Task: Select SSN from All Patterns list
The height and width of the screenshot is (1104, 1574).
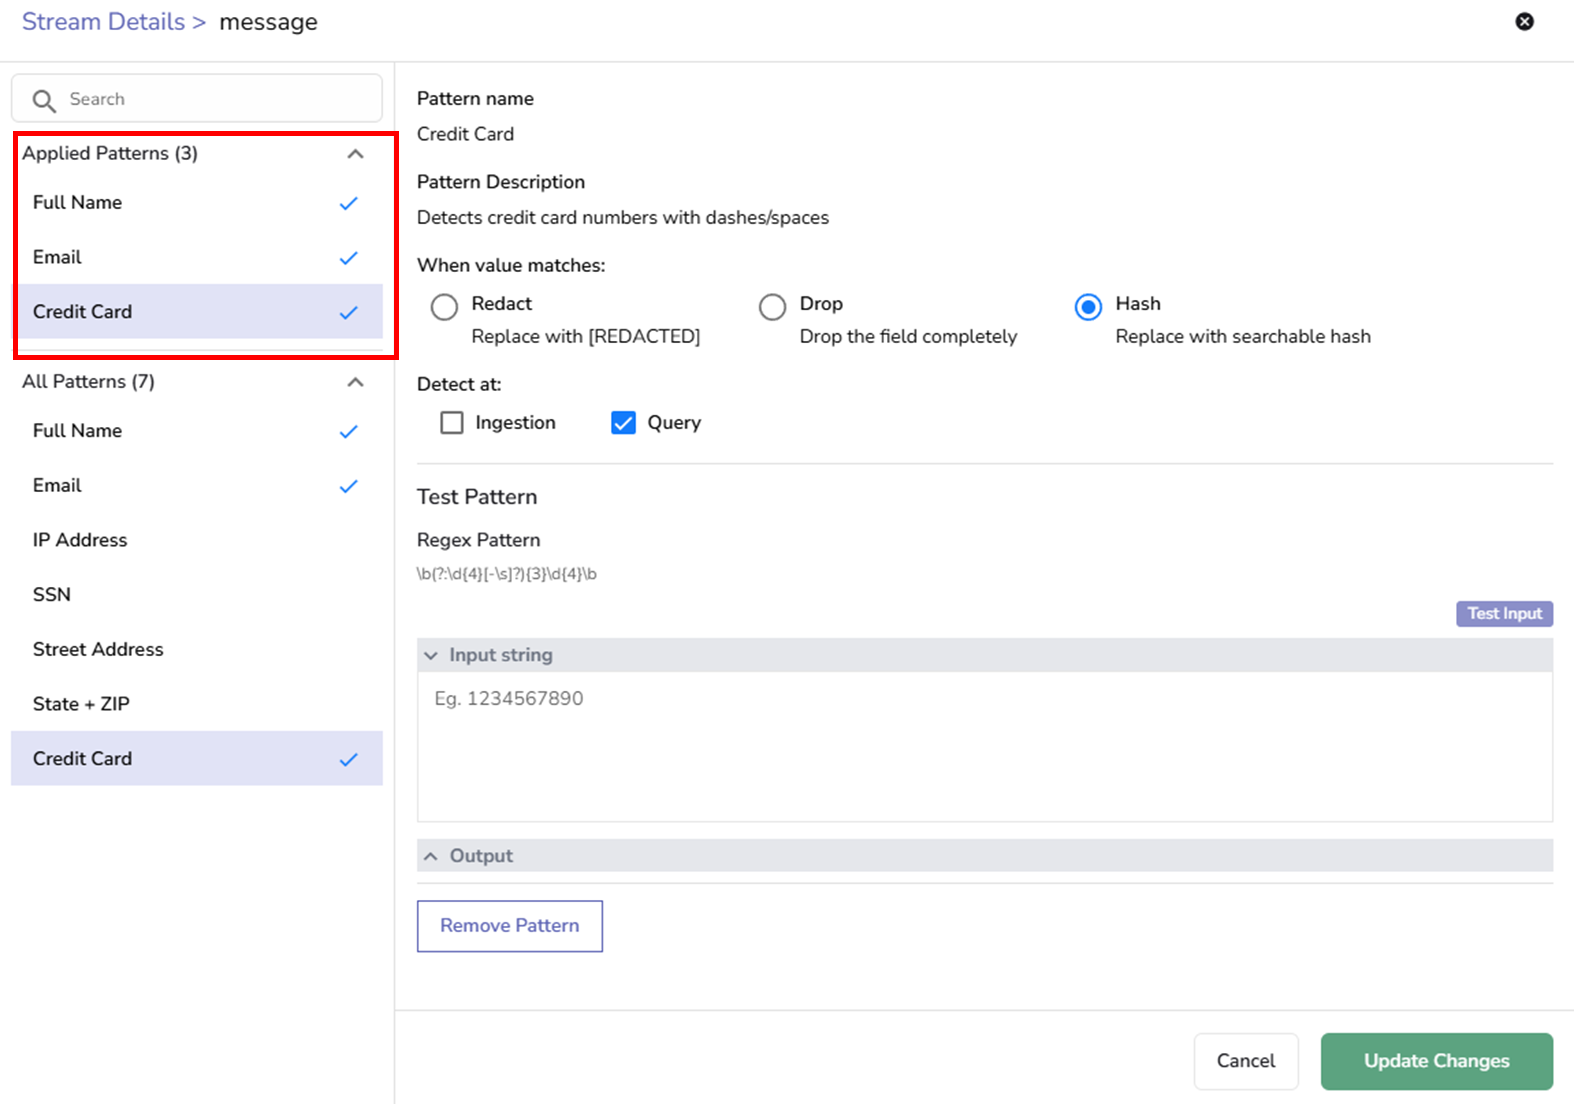Action: click(52, 595)
